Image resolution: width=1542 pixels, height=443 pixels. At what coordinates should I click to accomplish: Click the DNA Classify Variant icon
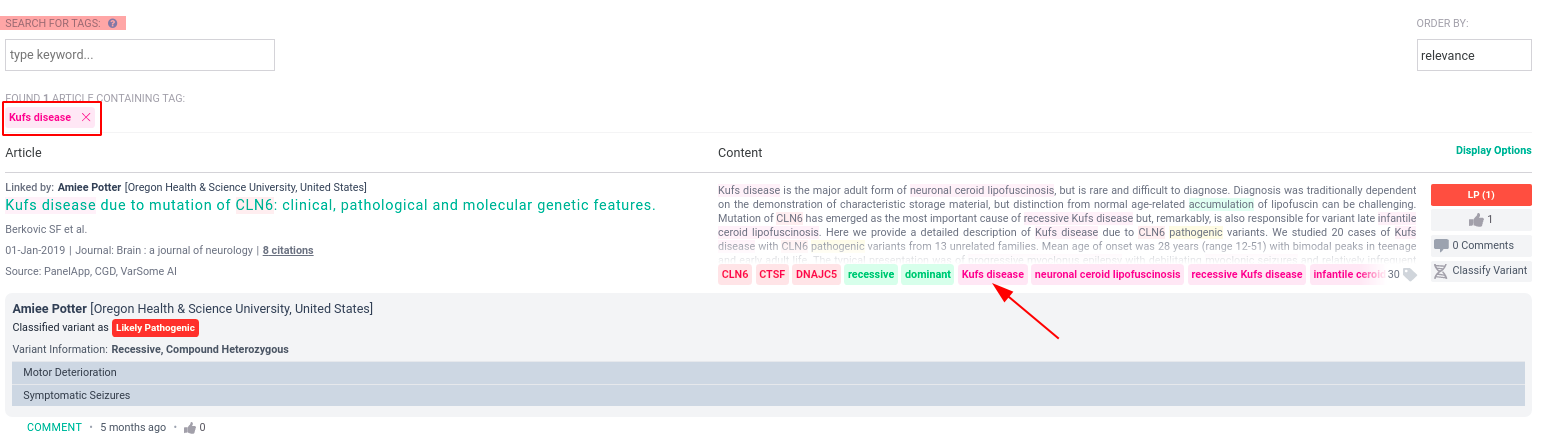(x=1440, y=271)
